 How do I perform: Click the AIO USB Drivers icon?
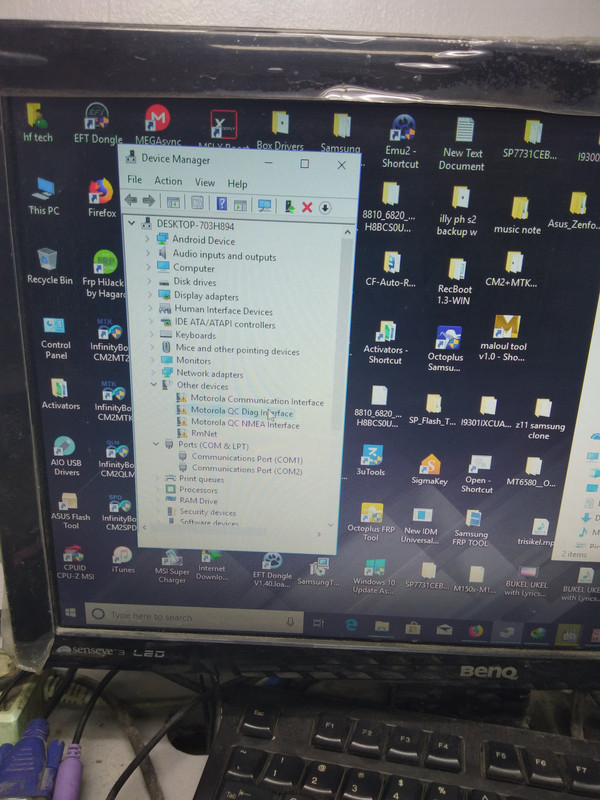tap(66, 456)
